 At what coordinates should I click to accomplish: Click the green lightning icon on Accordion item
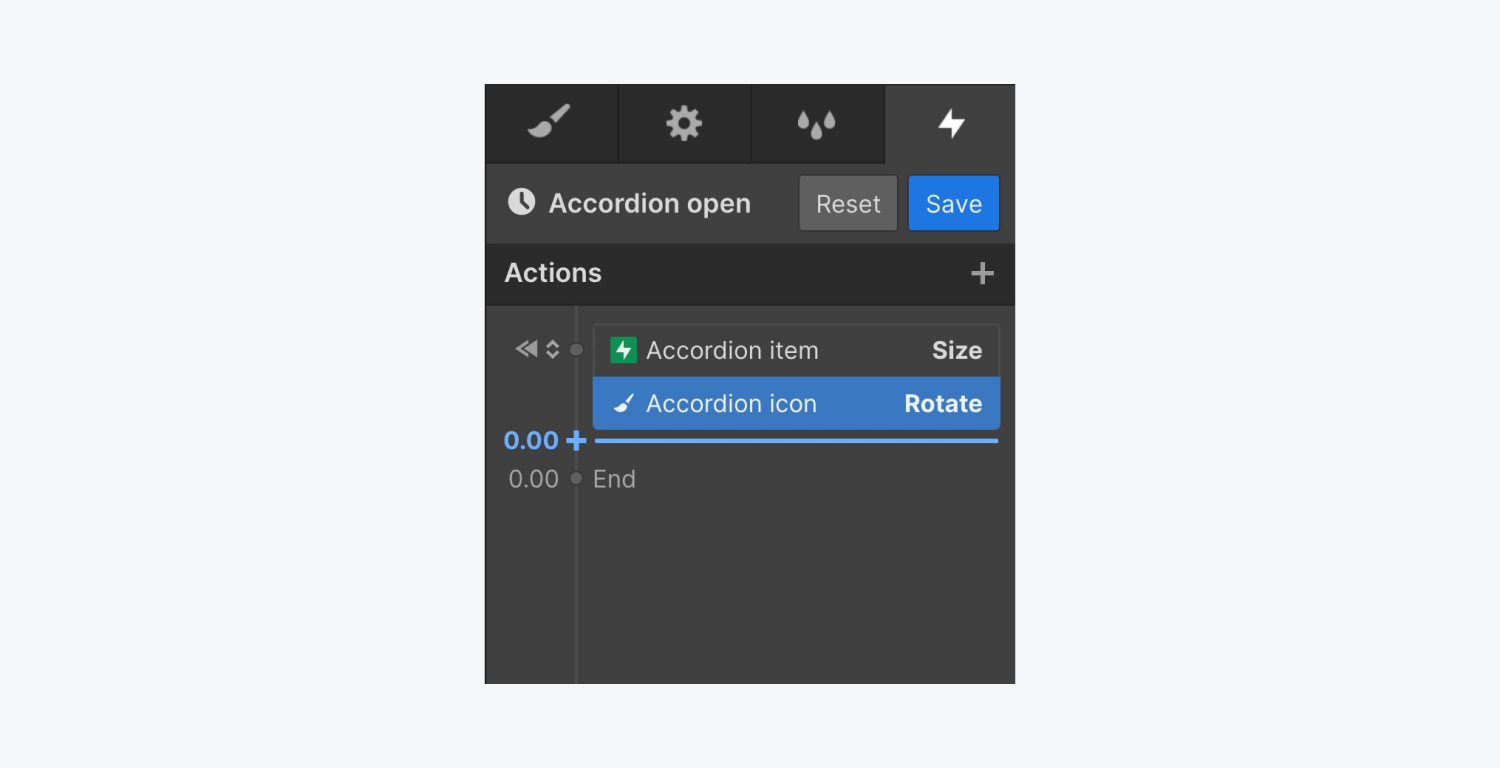point(624,350)
